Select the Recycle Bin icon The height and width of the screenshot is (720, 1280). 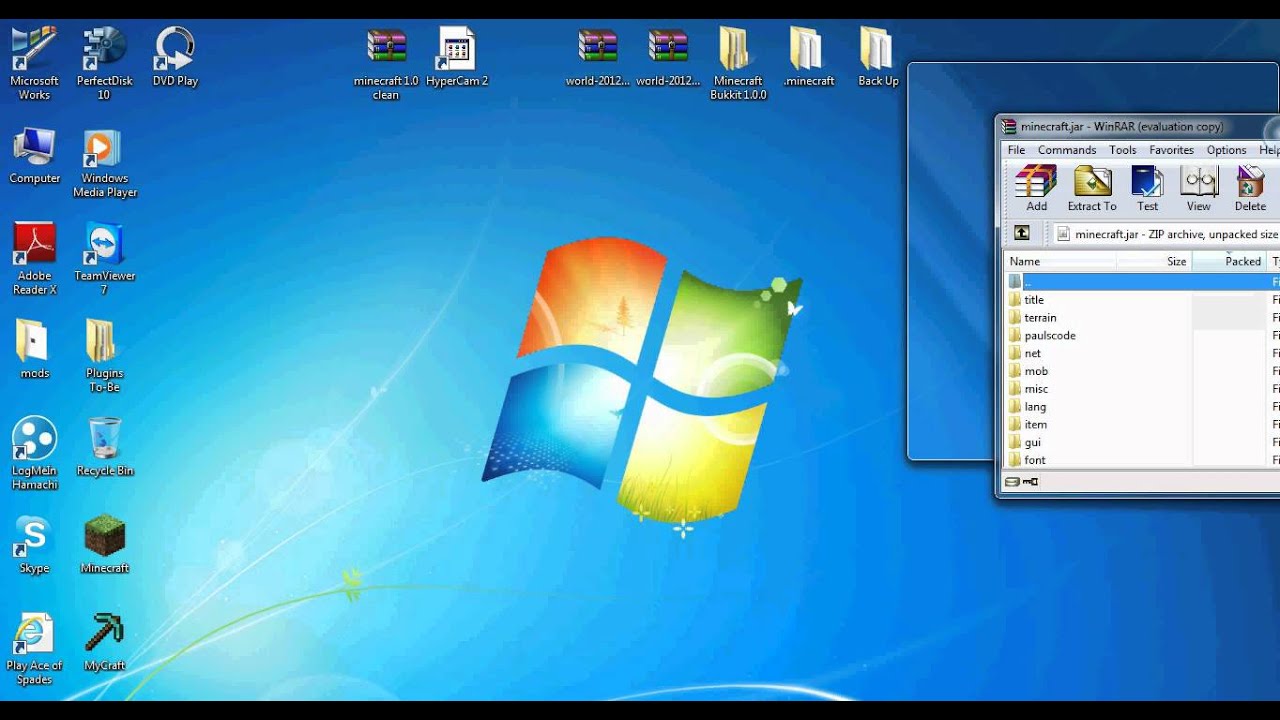coord(104,447)
